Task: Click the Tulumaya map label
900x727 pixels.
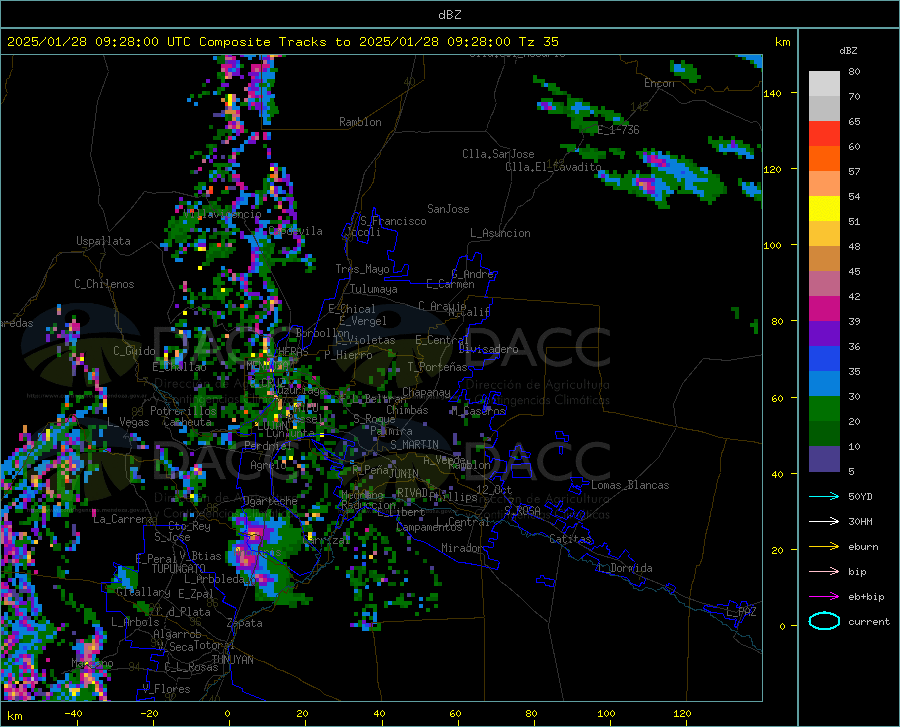Action: click(374, 289)
